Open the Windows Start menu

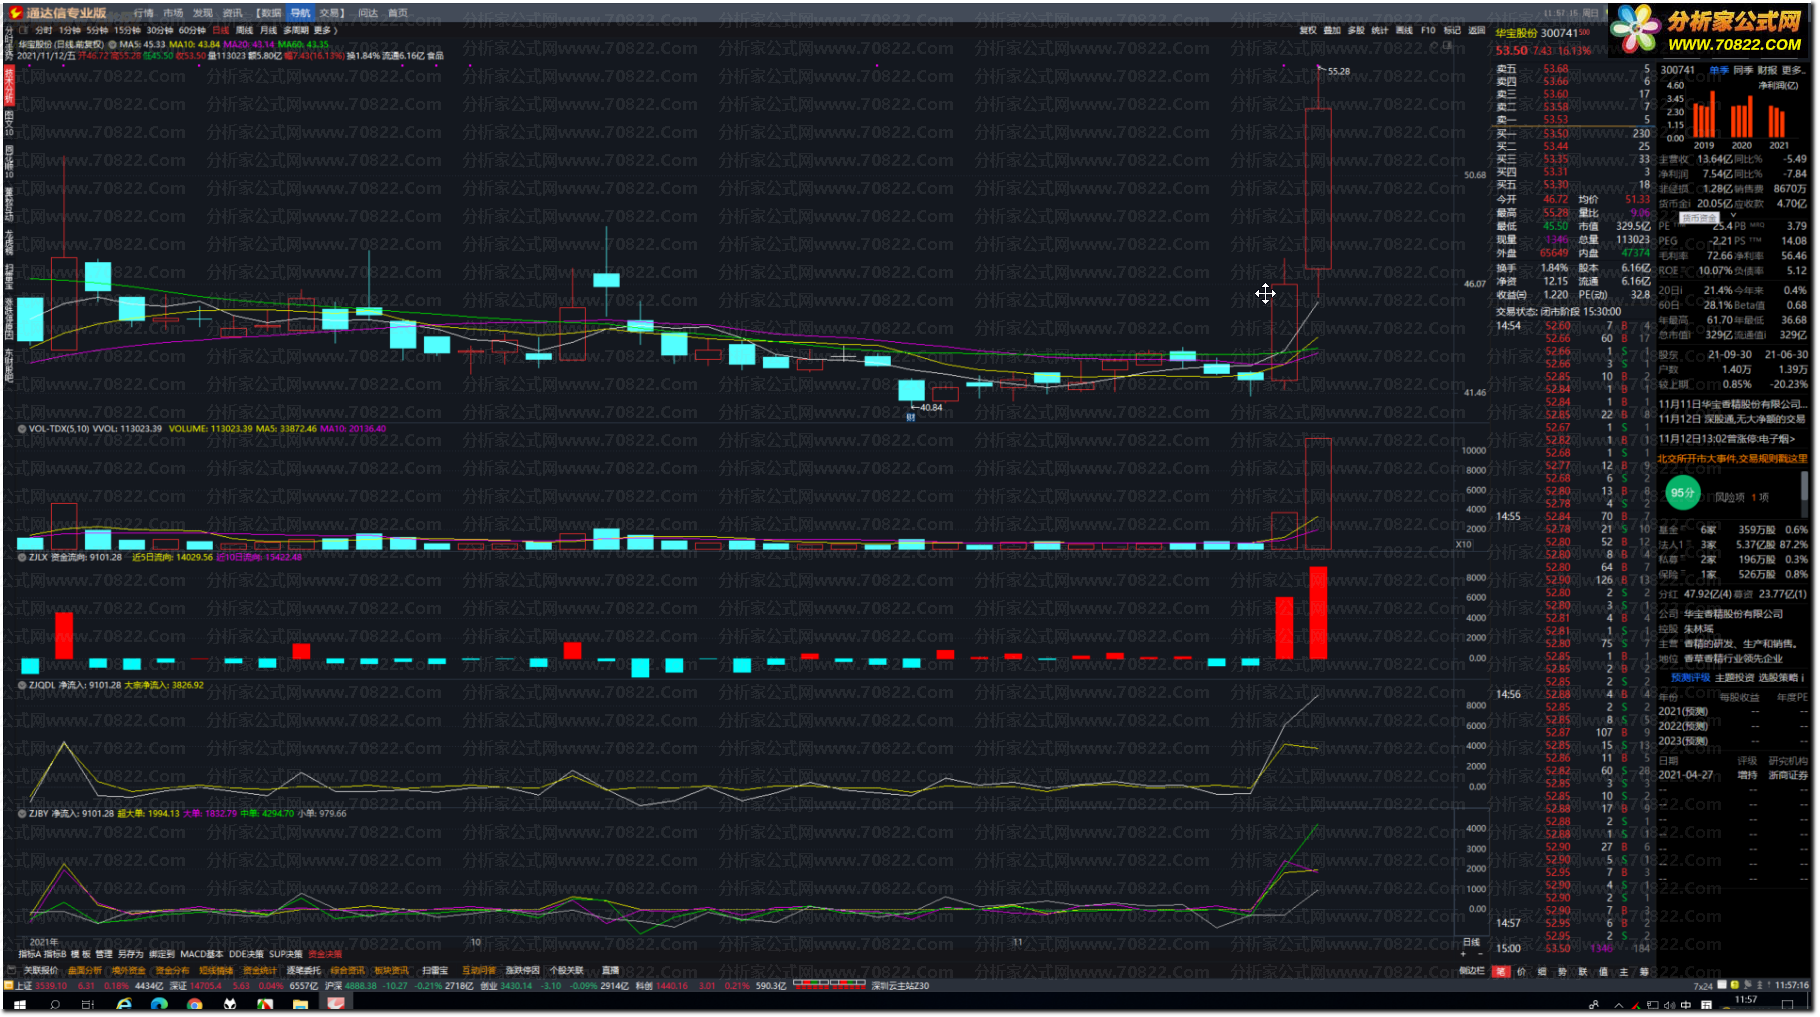(x=19, y=1005)
